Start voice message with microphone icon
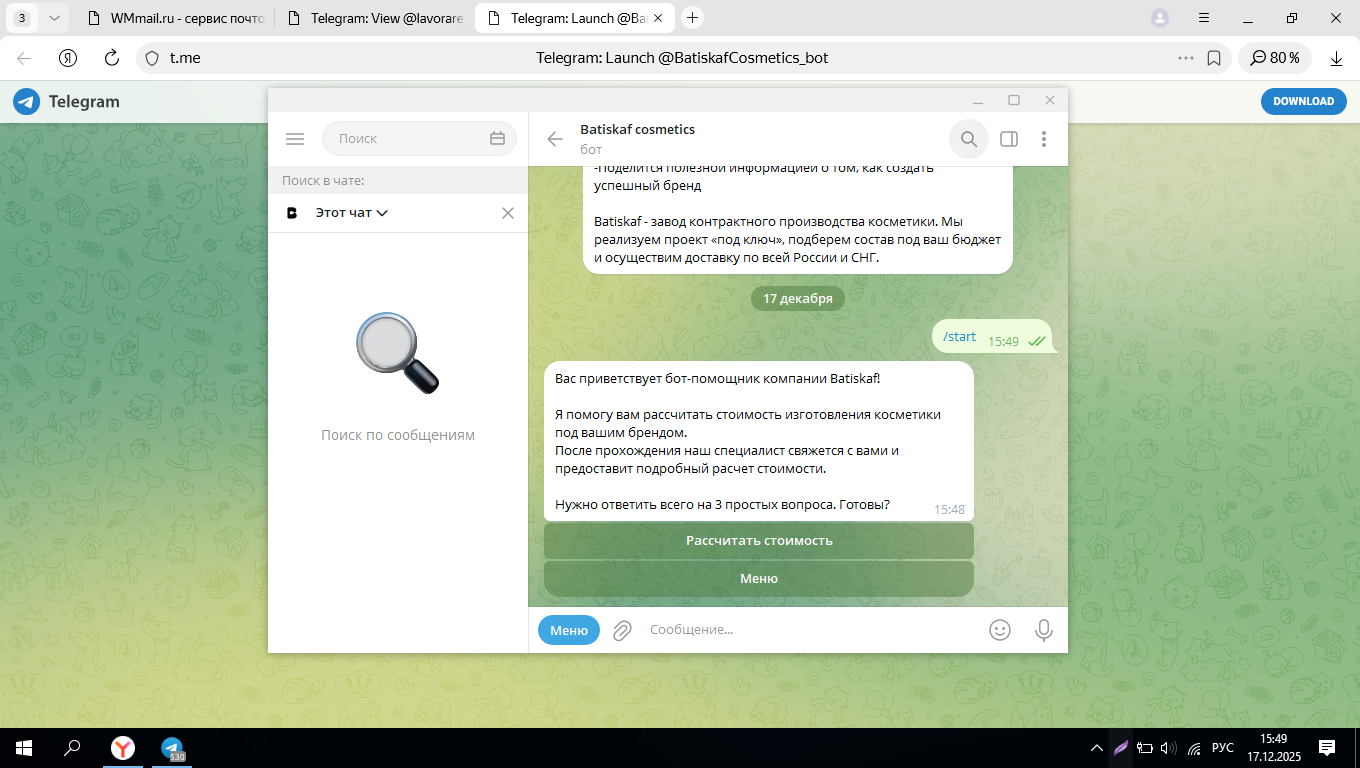 click(1044, 630)
